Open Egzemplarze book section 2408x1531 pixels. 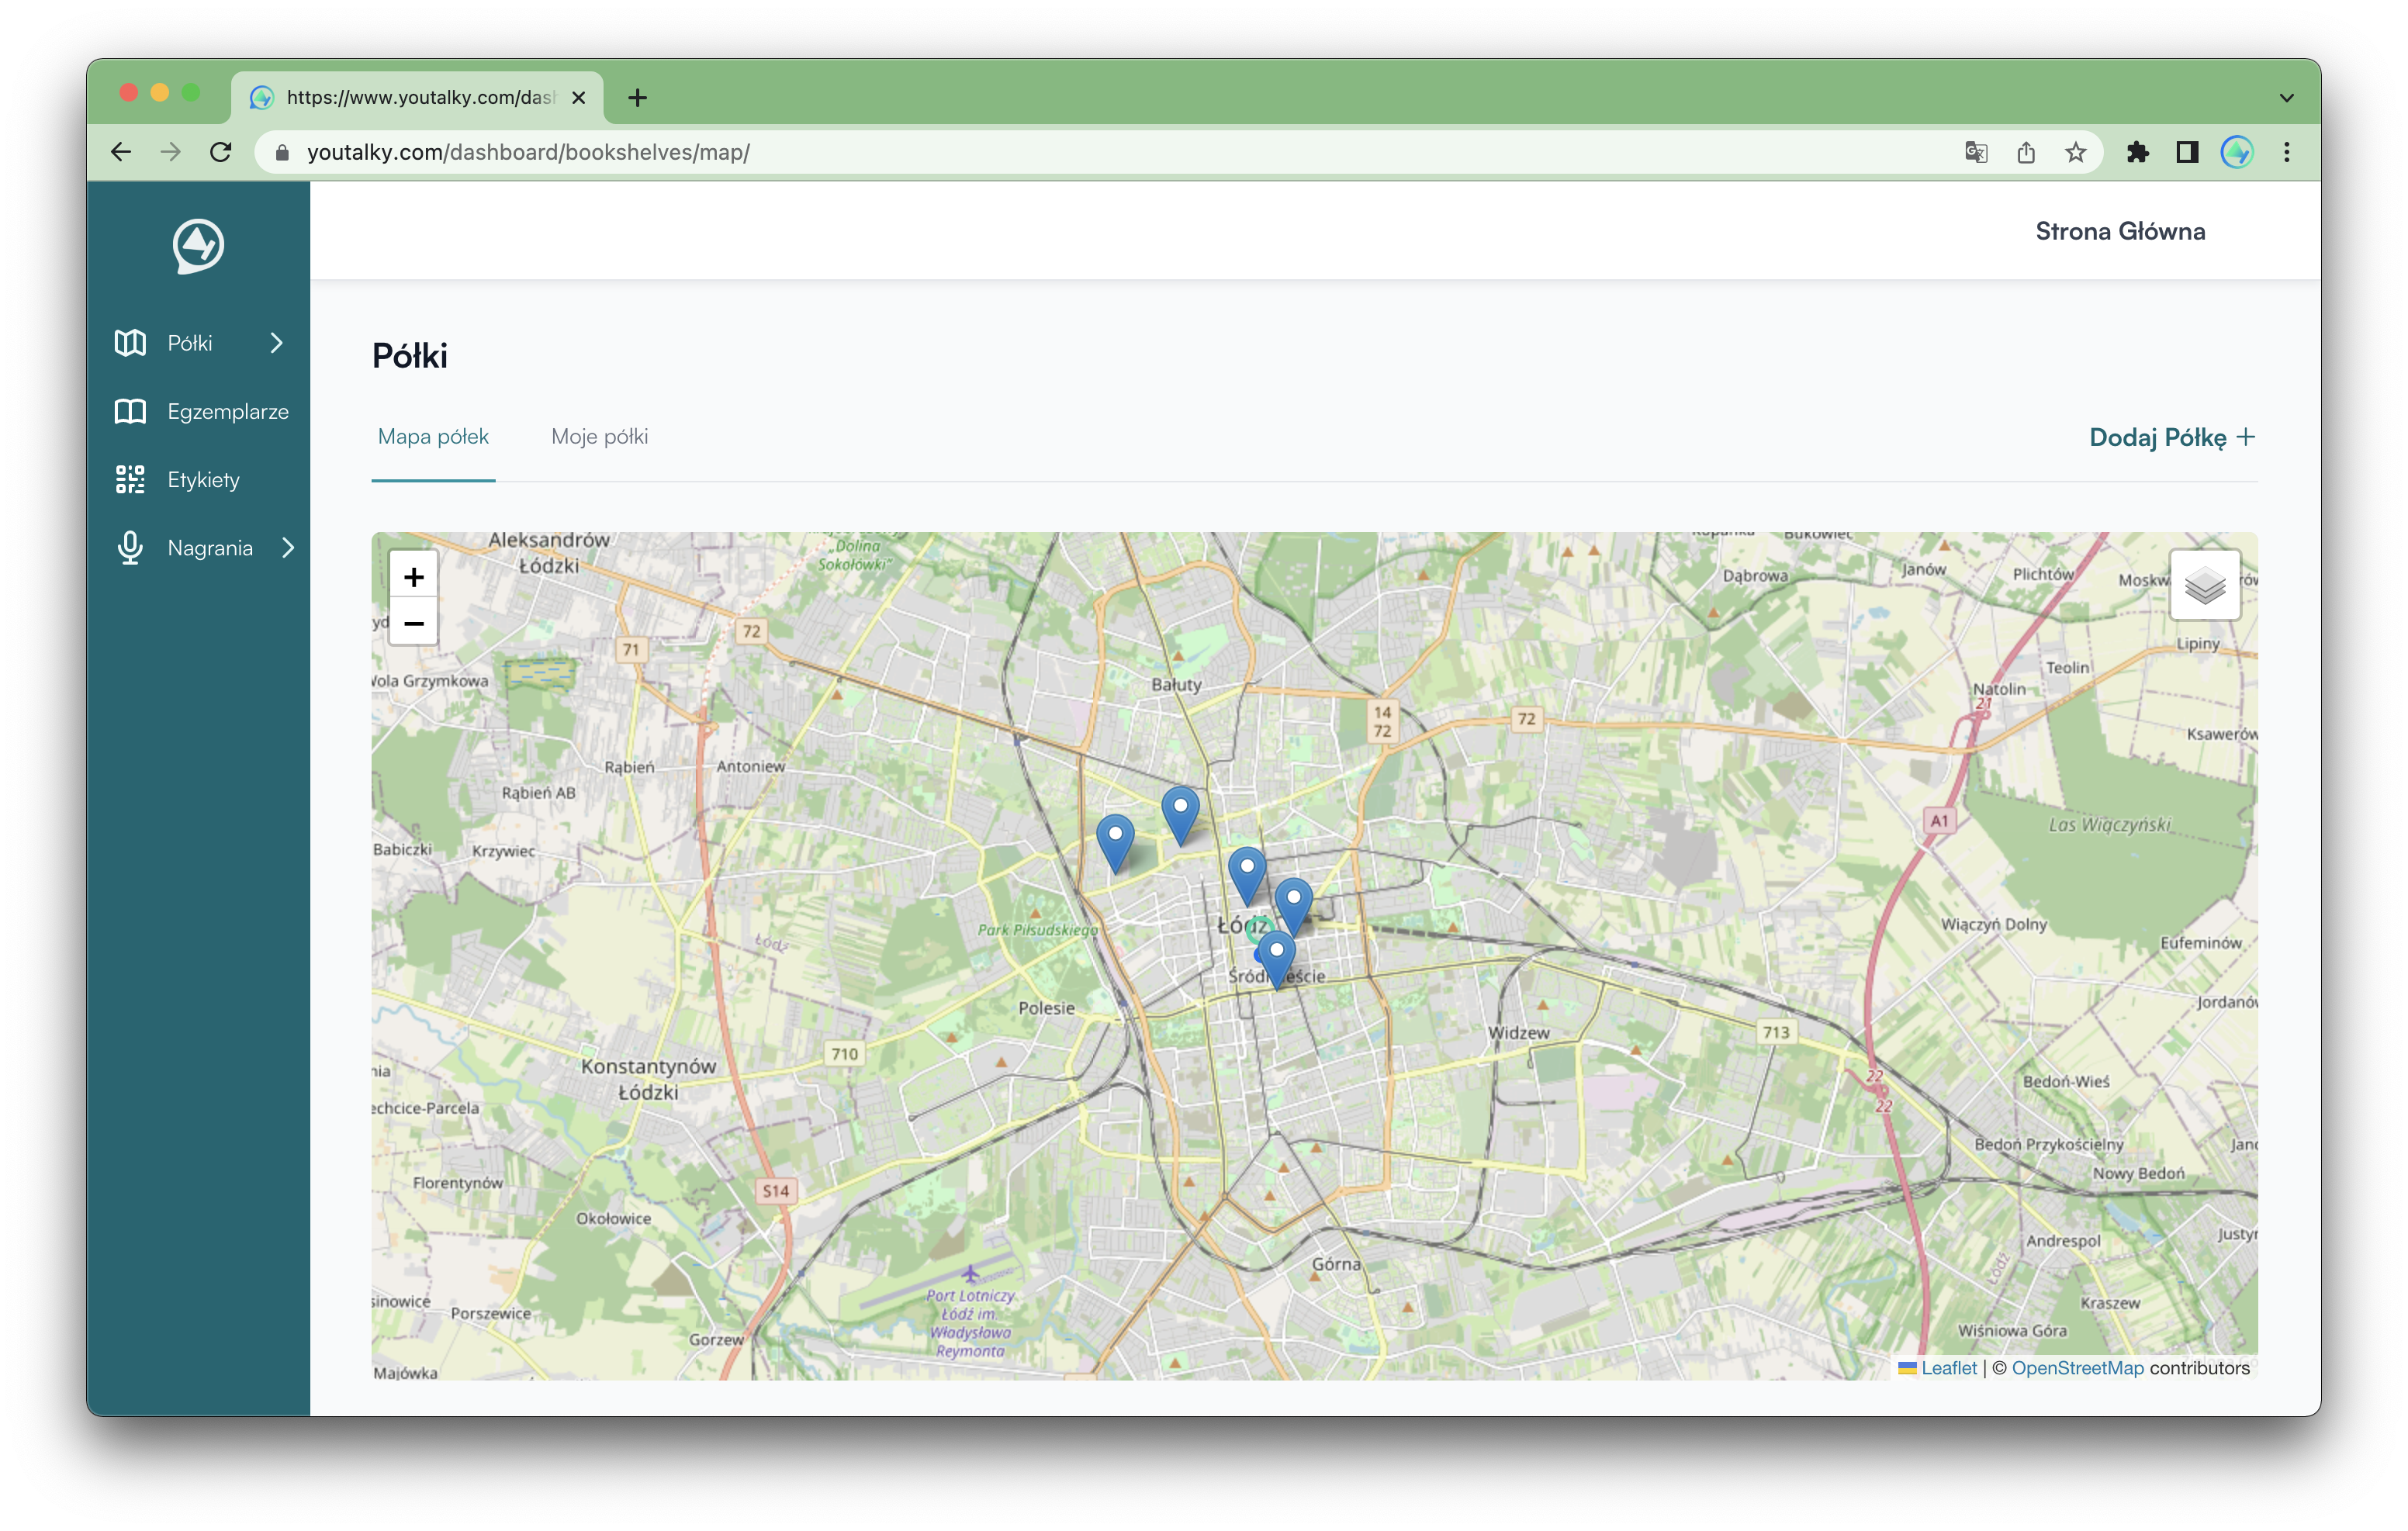click(227, 412)
